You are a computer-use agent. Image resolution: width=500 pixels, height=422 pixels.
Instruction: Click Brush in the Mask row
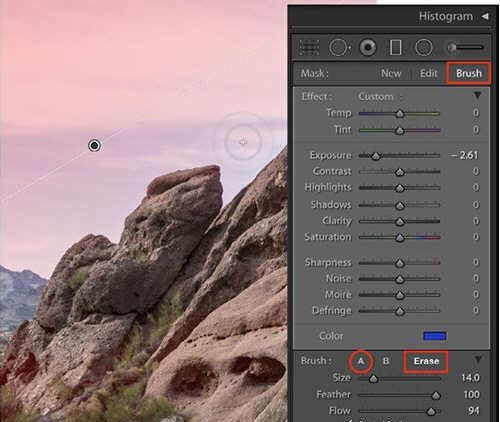coord(469,73)
